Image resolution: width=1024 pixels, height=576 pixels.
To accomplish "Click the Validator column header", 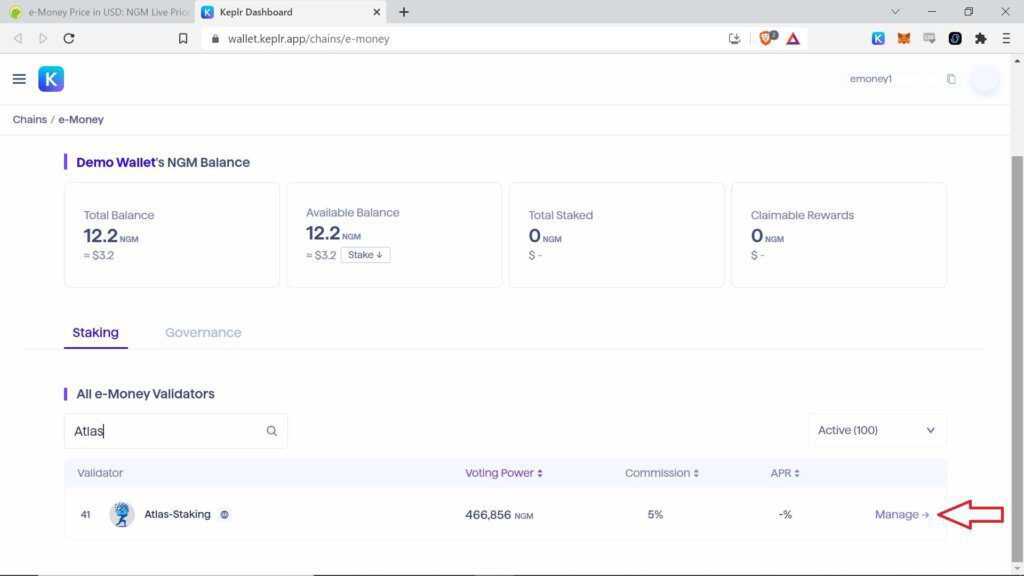I will (100, 473).
